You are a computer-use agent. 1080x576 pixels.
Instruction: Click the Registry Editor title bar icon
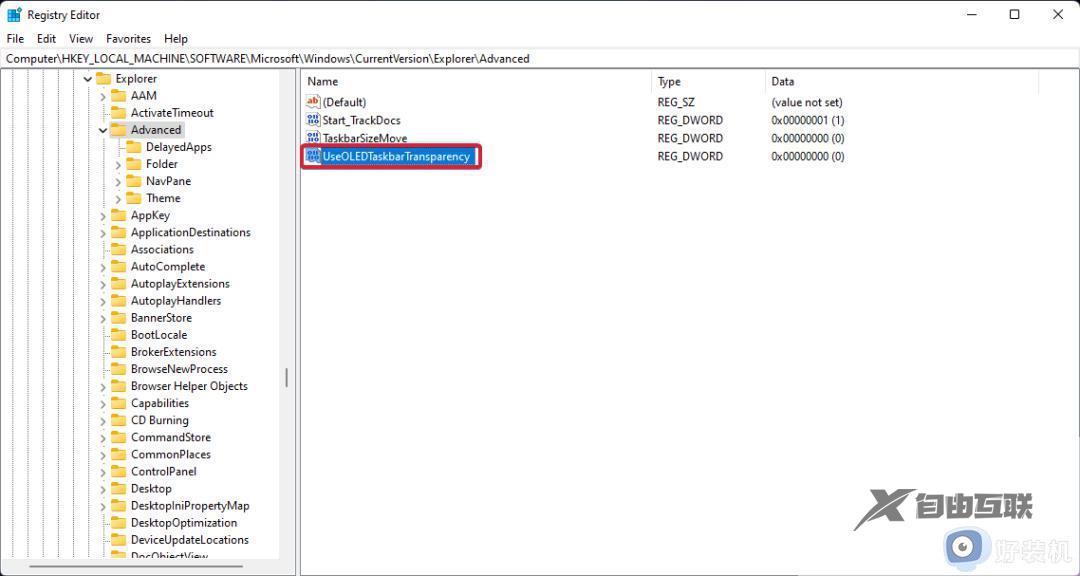(12, 14)
